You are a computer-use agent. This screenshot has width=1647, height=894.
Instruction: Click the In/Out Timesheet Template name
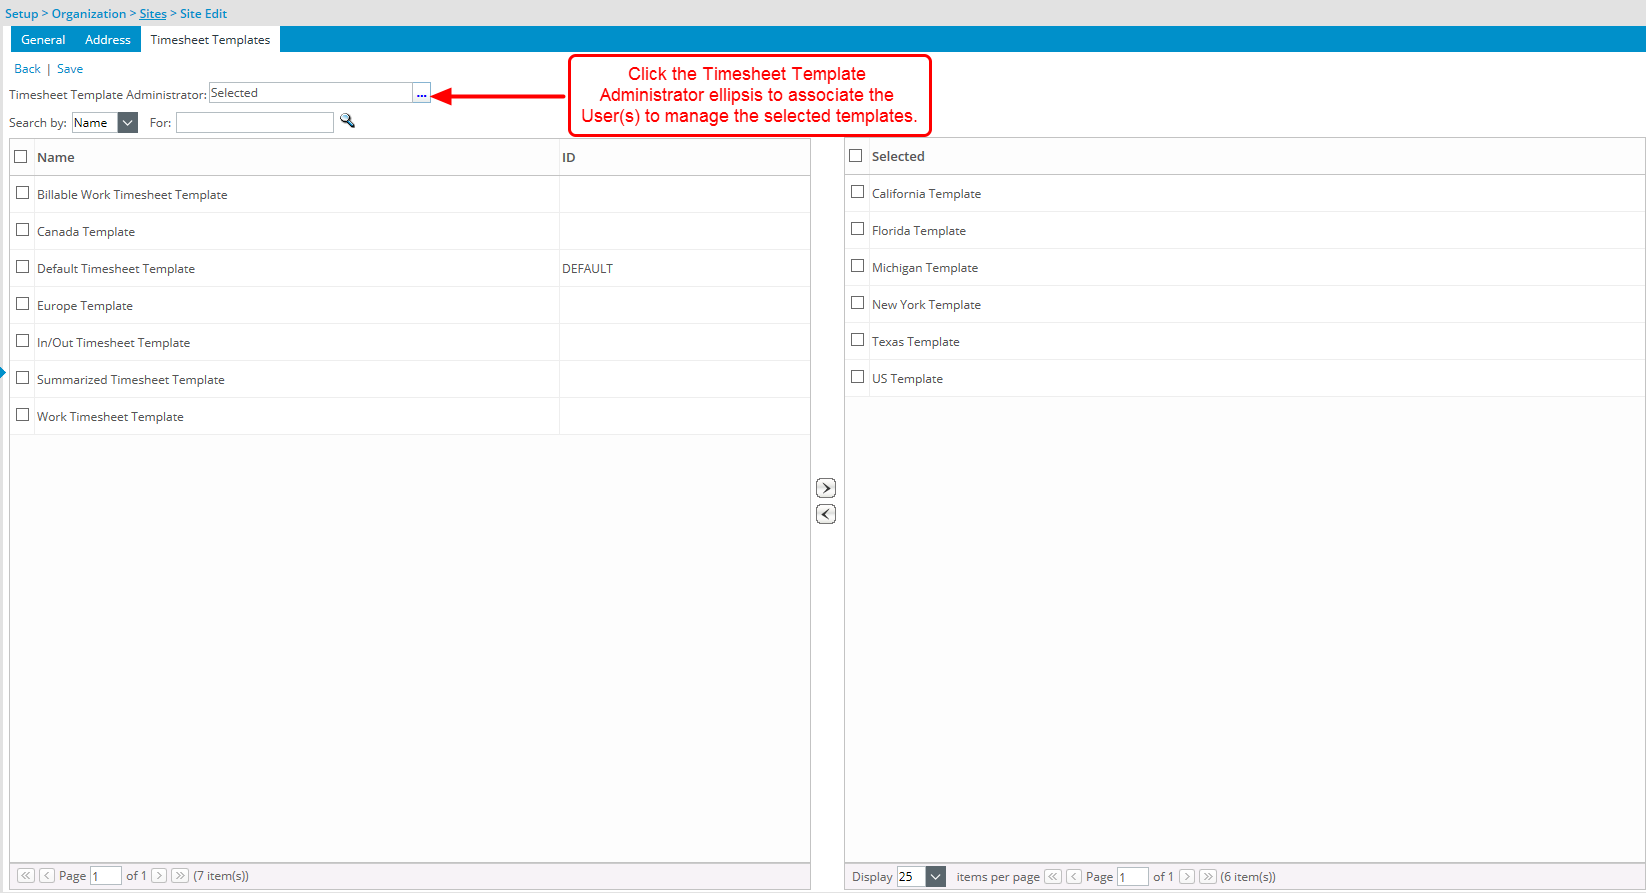click(113, 342)
